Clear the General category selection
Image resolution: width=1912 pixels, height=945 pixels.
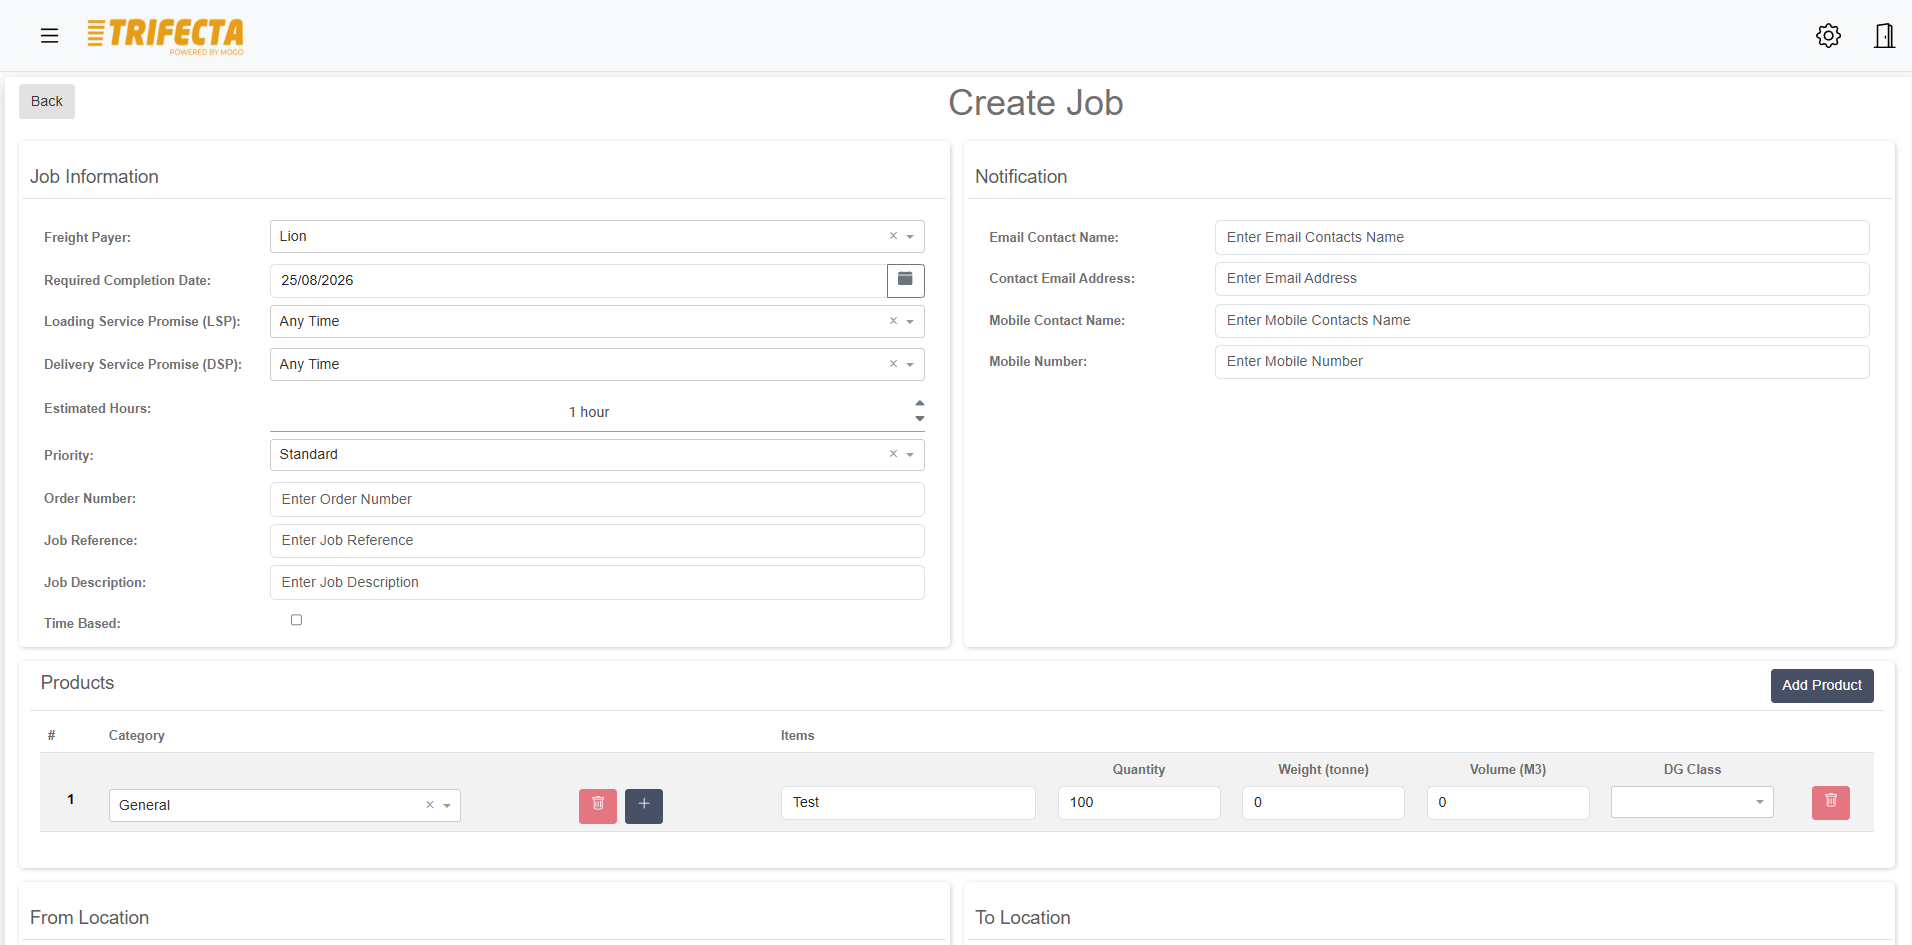tap(430, 805)
